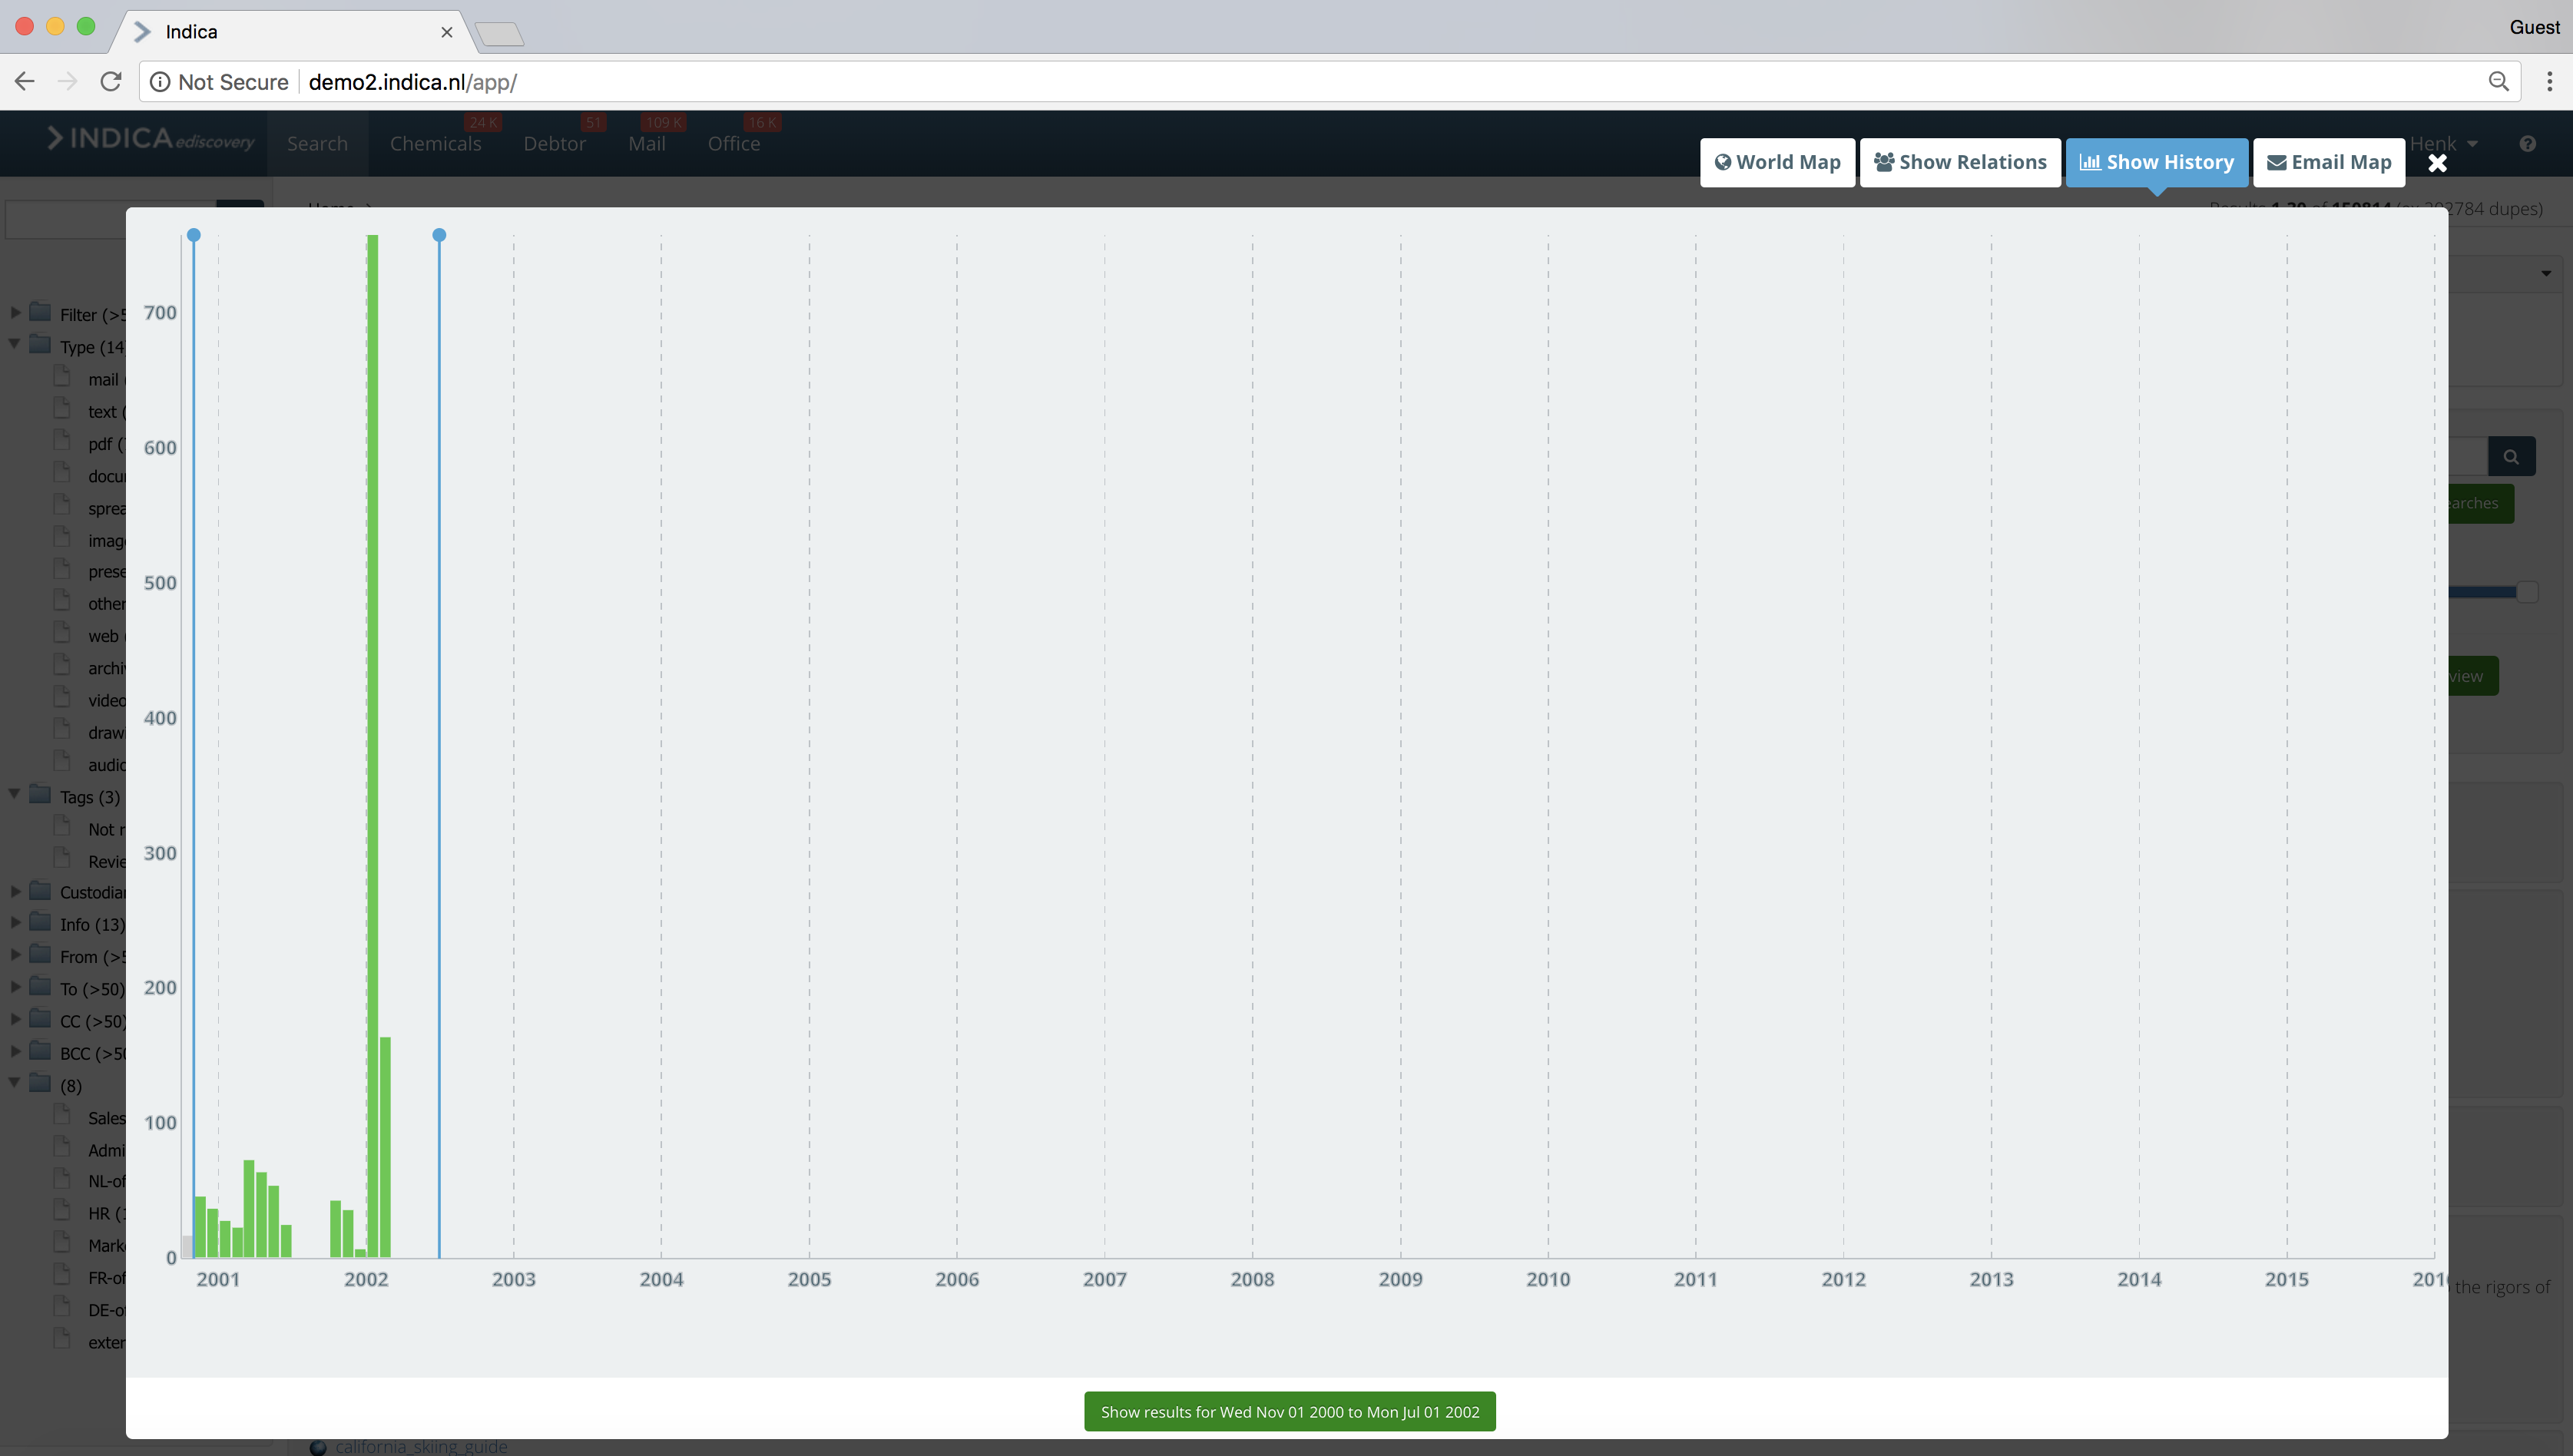Open the Email Map view

(x=2329, y=163)
